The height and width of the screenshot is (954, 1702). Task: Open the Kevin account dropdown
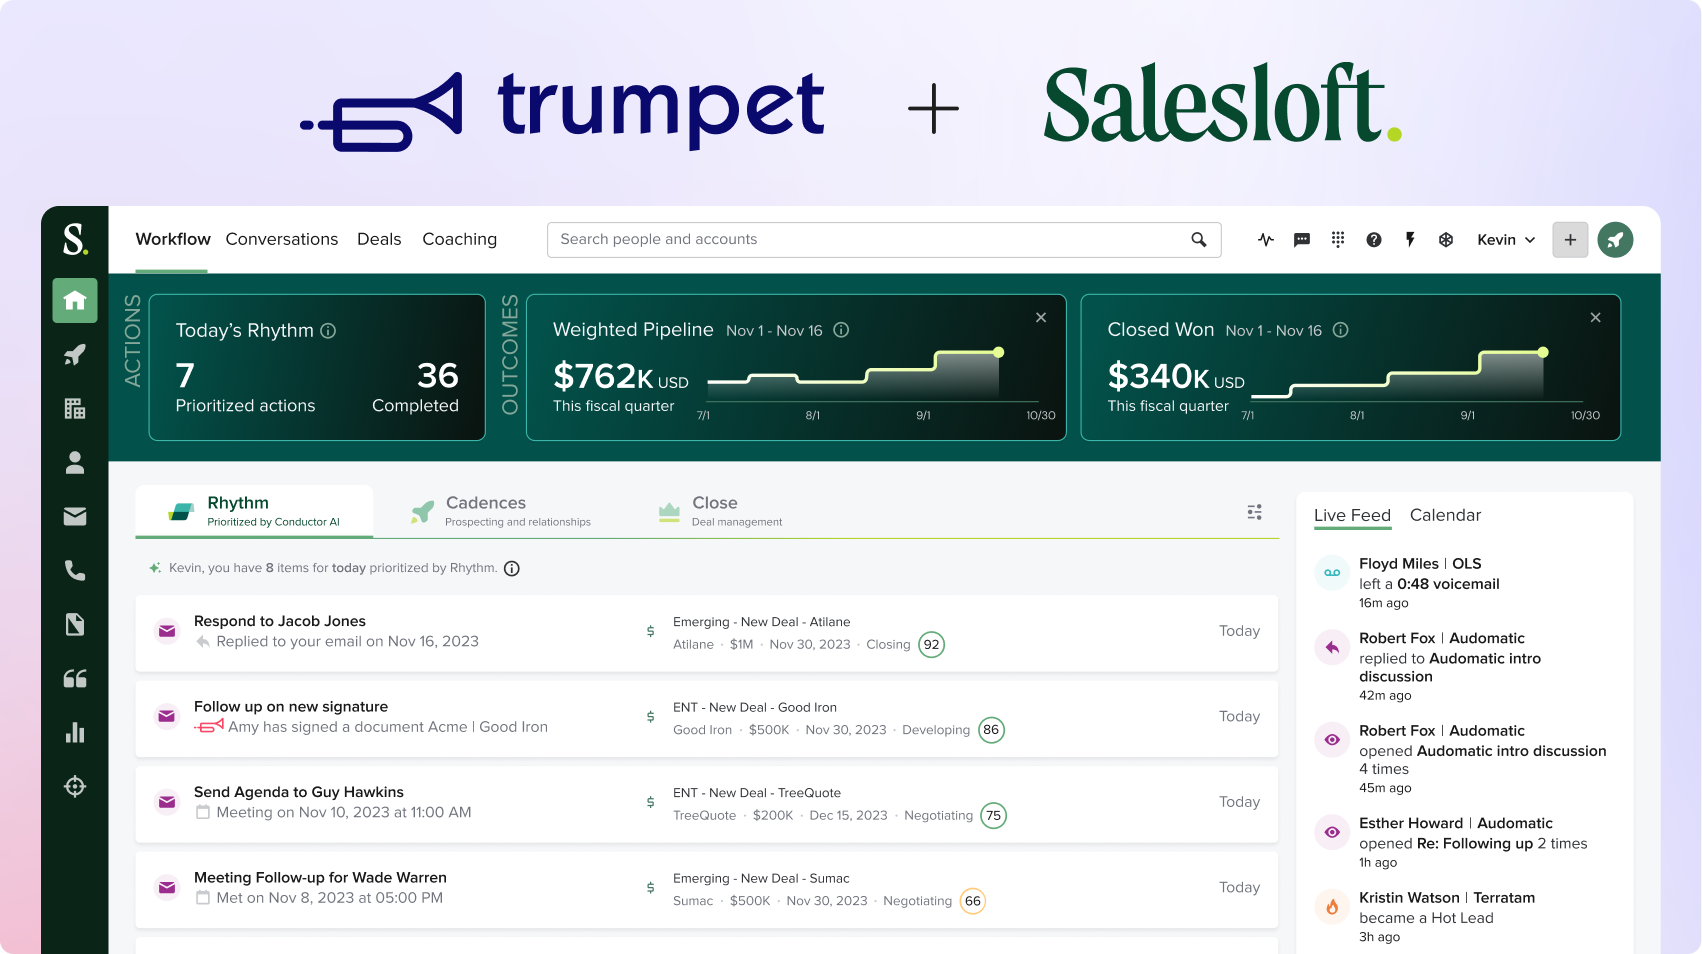click(x=1505, y=239)
